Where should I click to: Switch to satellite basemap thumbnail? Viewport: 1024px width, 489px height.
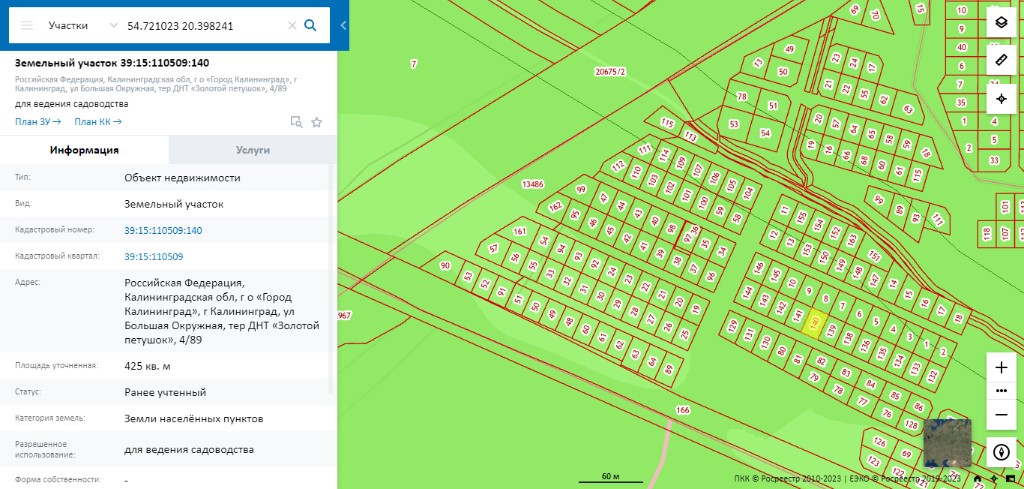pos(948,443)
